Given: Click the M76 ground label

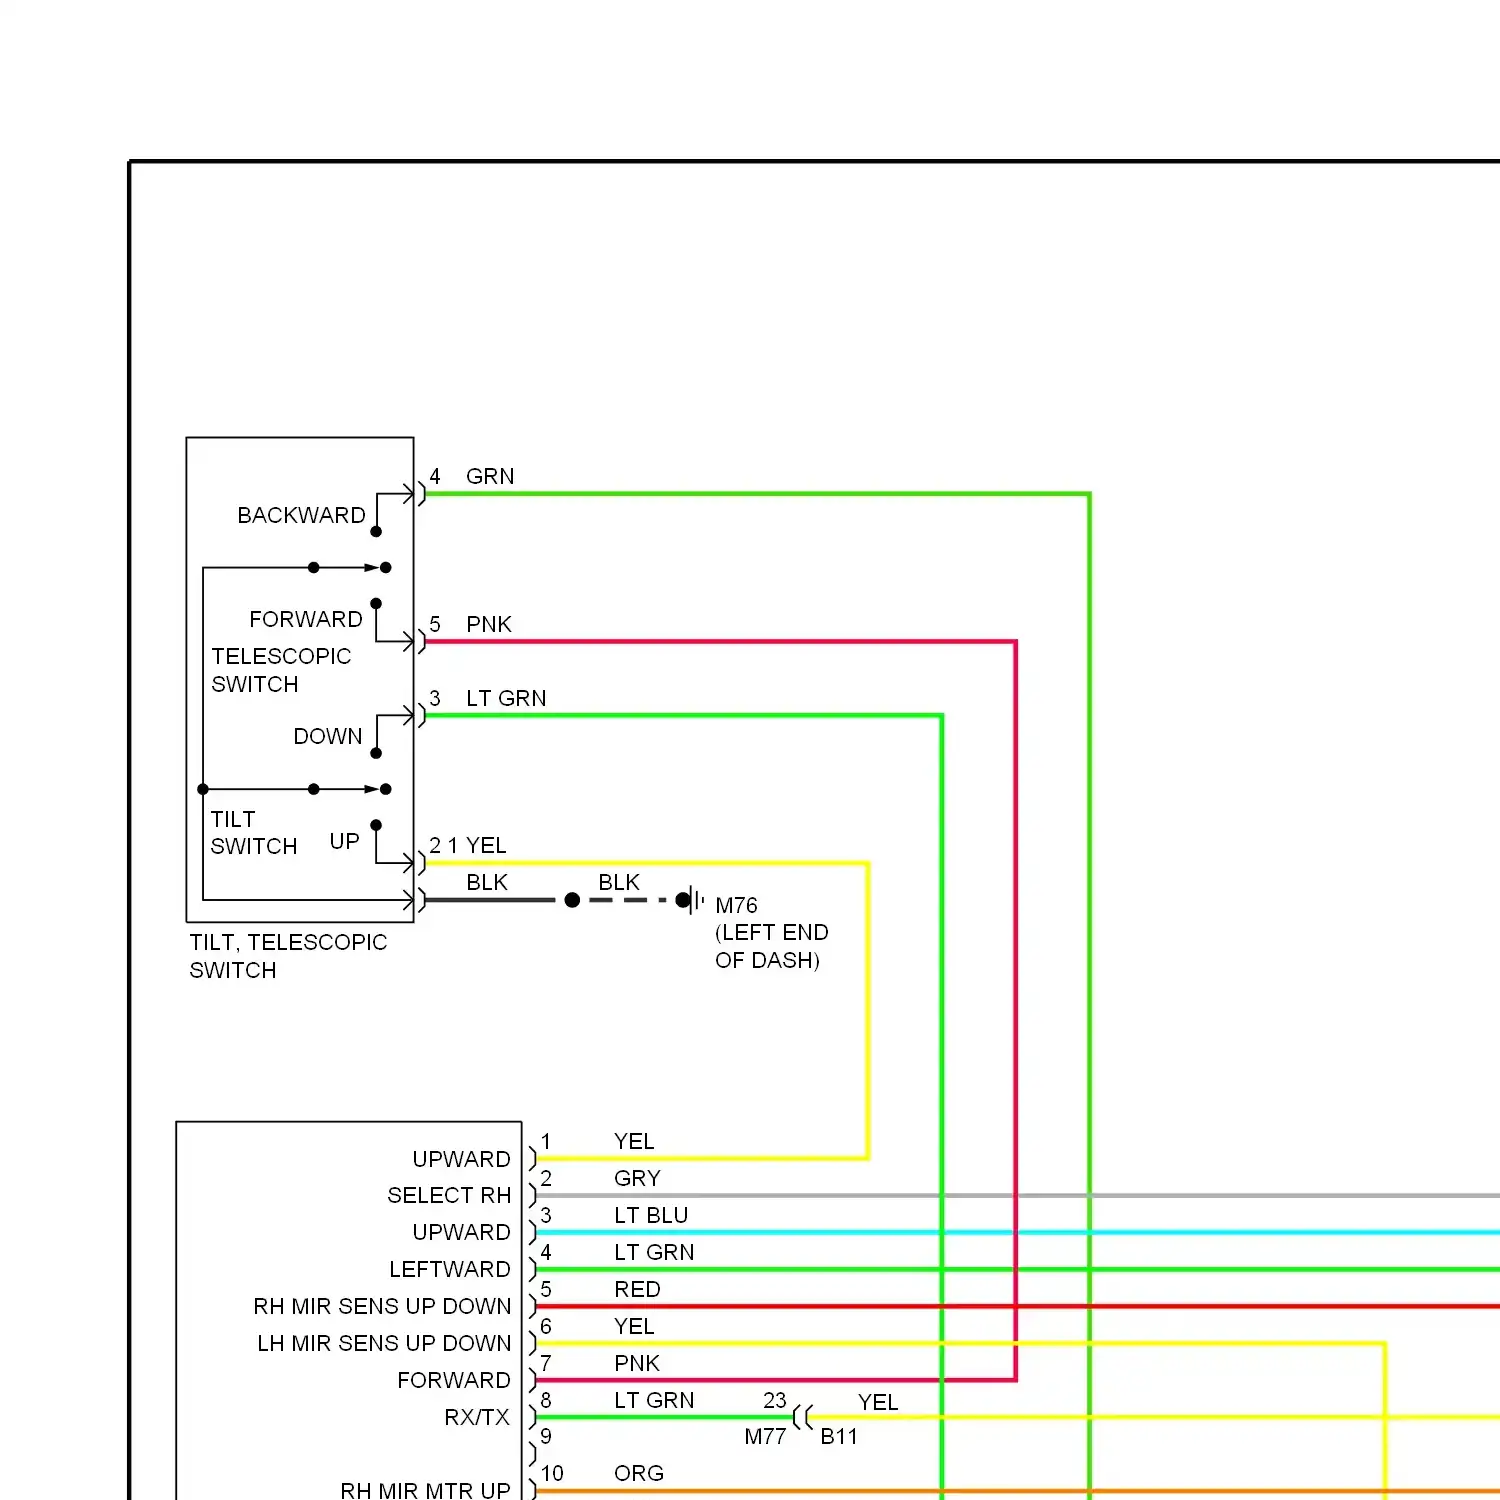Looking at the screenshot, I should point(737,905).
